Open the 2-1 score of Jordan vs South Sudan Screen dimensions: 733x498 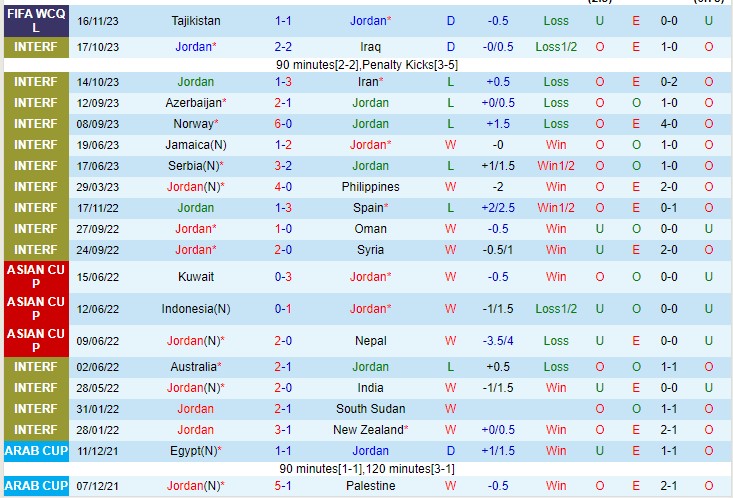click(283, 409)
